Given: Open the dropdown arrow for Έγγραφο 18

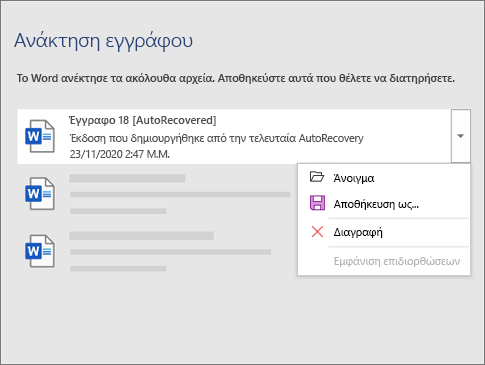Looking at the screenshot, I should pyautogui.click(x=461, y=136).
